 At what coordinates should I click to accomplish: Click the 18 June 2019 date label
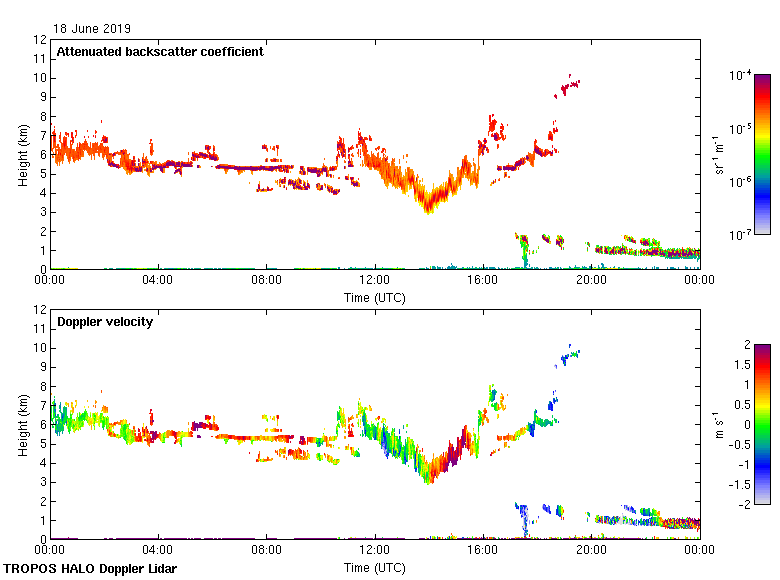92,29
